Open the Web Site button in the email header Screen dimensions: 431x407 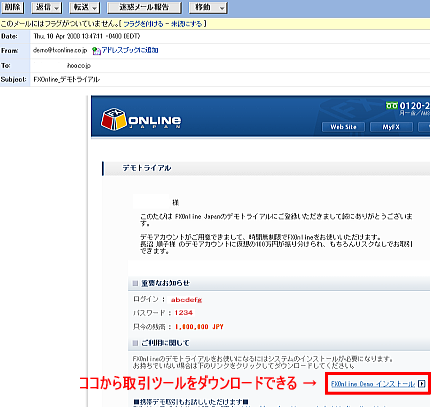(x=343, y=127)
